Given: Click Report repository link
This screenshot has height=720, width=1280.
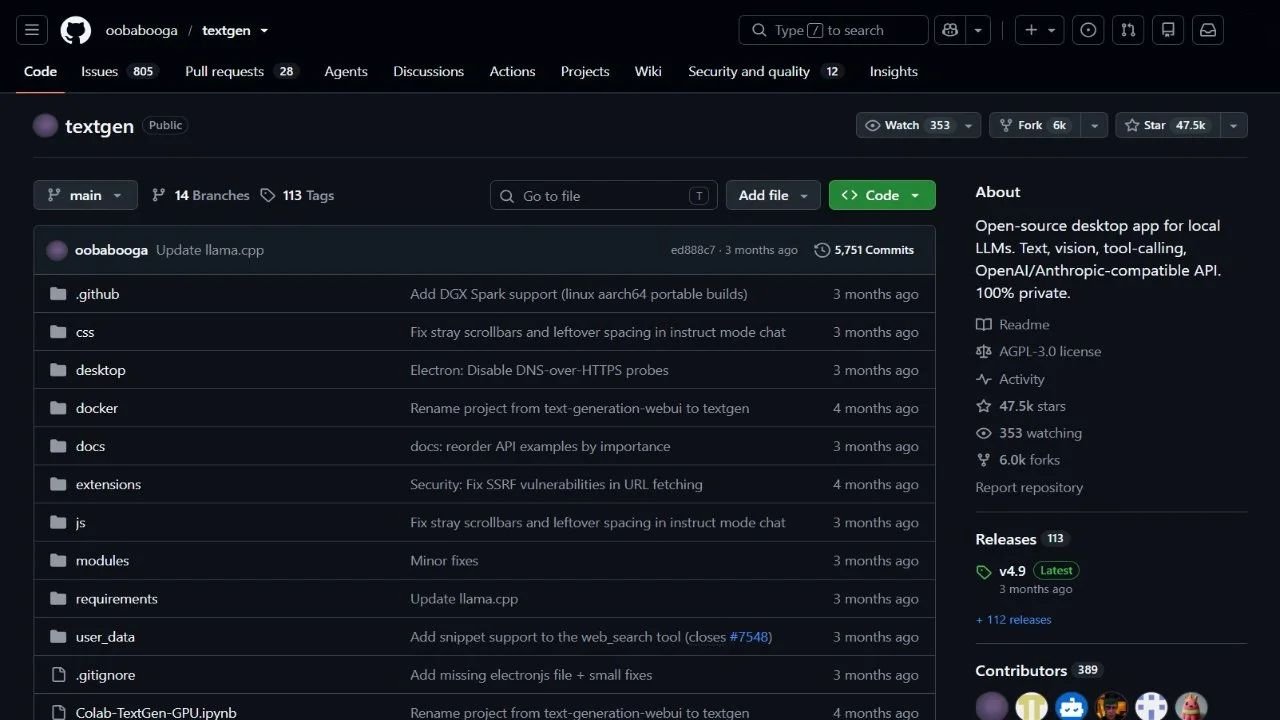Looking at the screenshot, I should [1029, 487].
